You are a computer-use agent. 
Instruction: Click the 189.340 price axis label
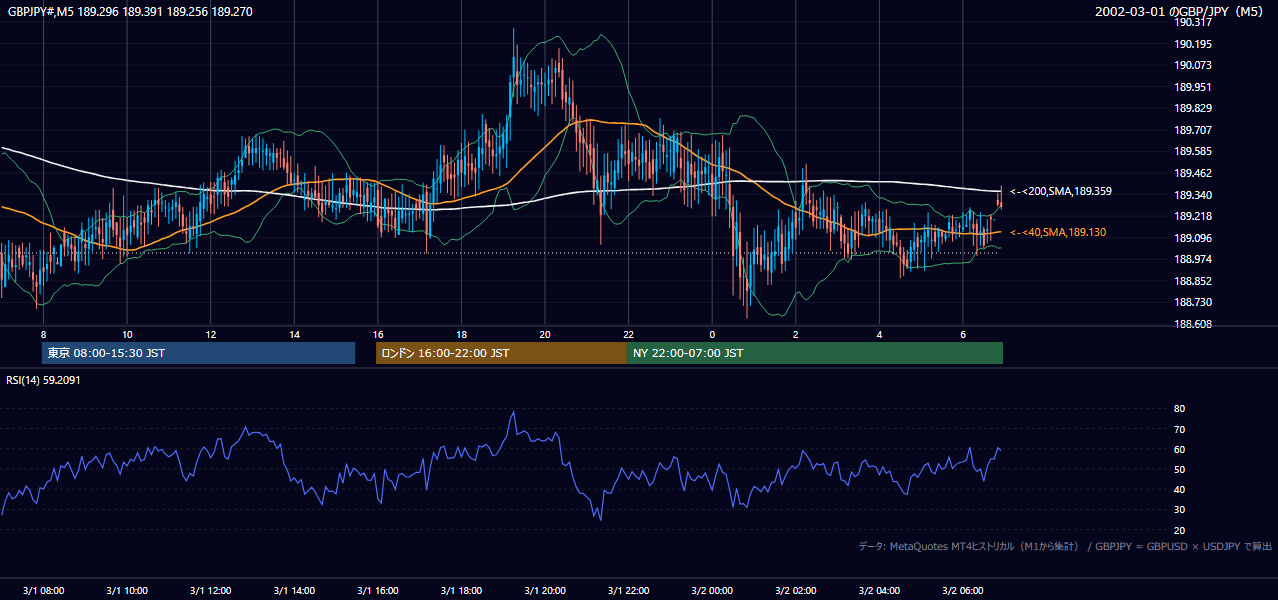tap(1193, 195)
